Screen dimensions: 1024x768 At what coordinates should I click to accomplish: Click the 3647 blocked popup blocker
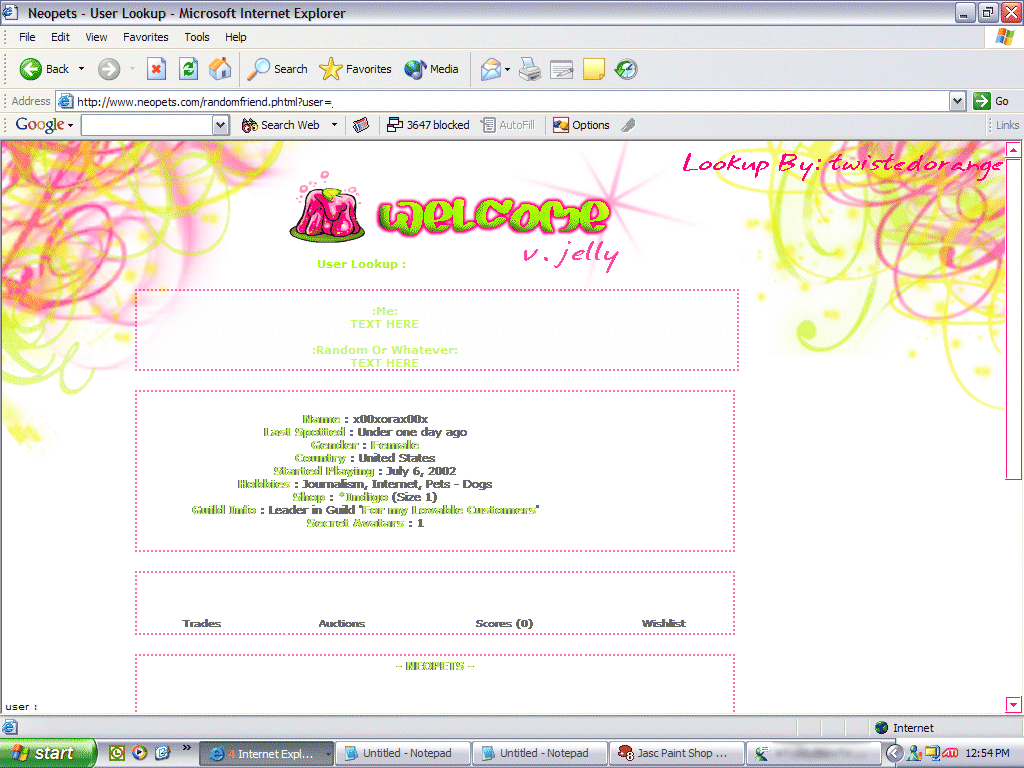pyautogui.click(x=428, y=125)
